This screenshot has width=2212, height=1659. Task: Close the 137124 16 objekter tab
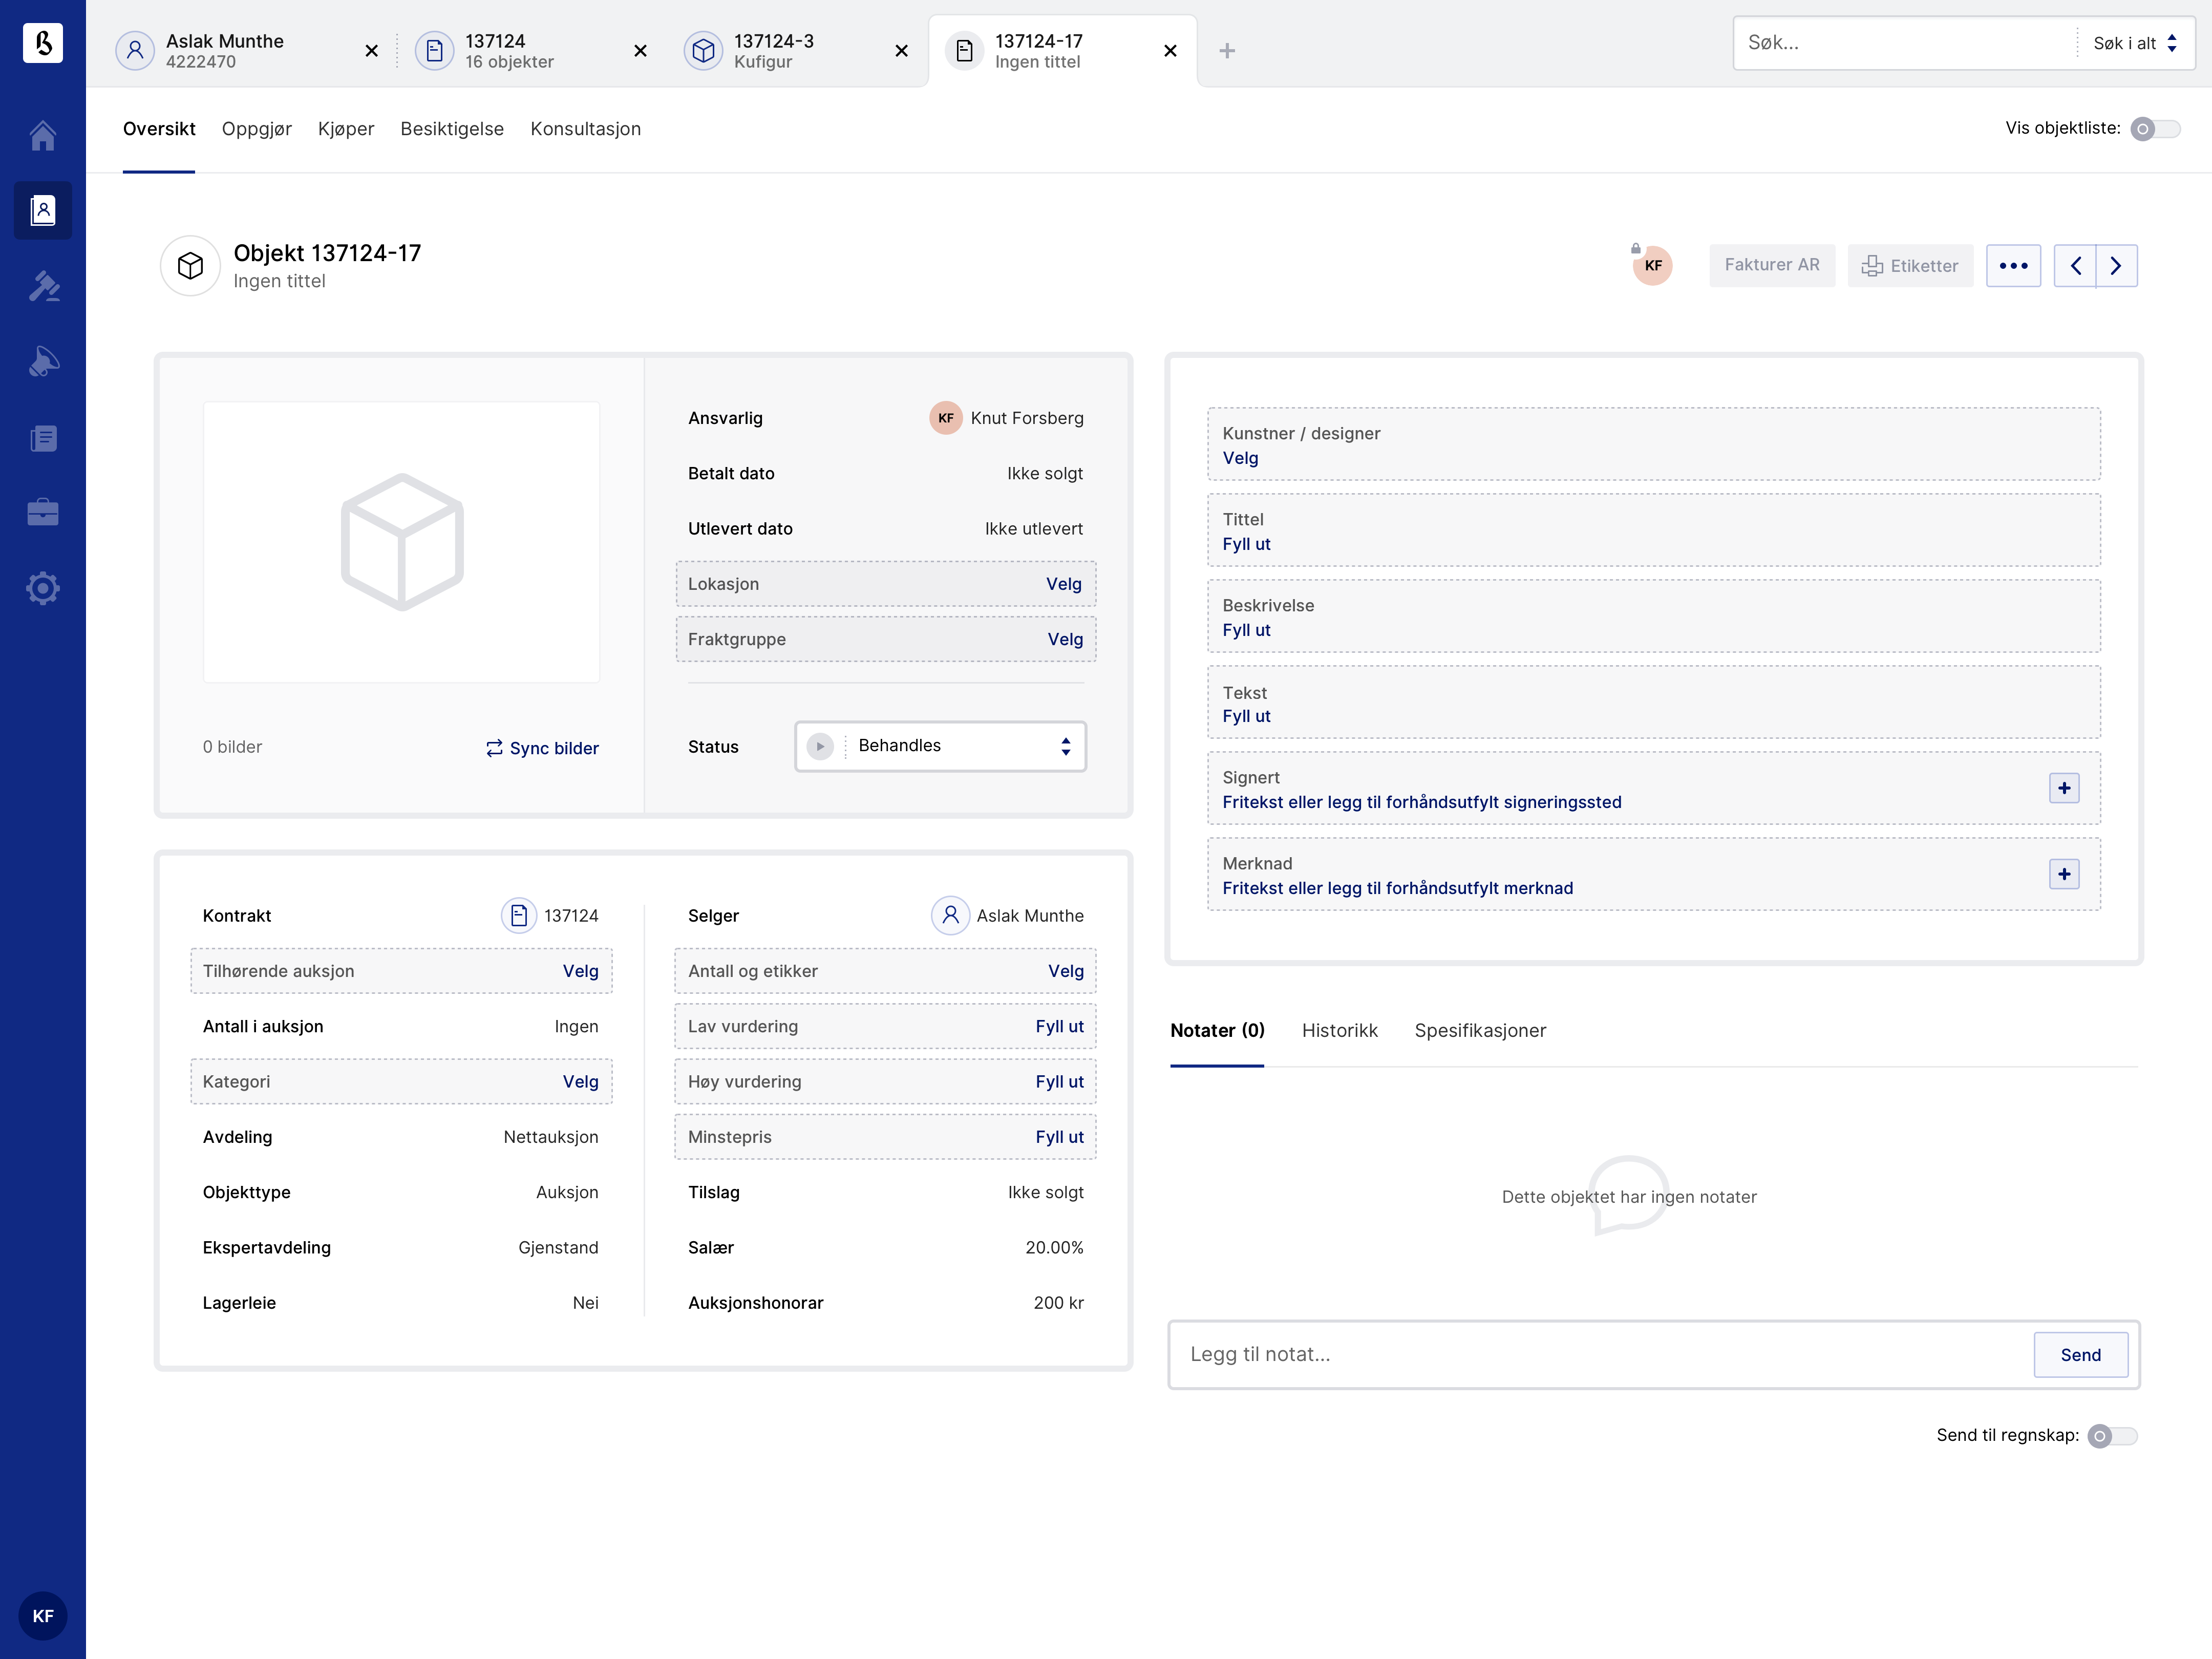[640, 50]
